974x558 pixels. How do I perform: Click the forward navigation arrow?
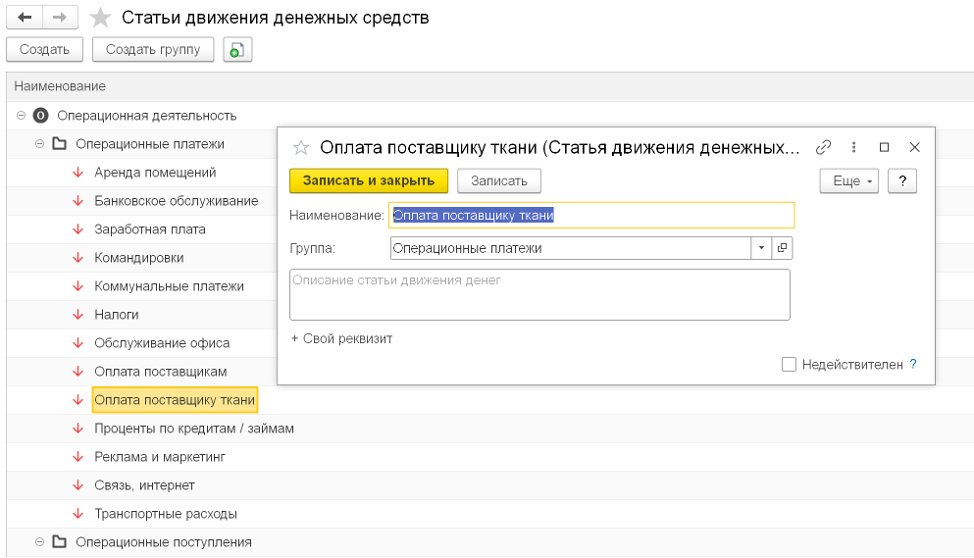click(59, 18)
